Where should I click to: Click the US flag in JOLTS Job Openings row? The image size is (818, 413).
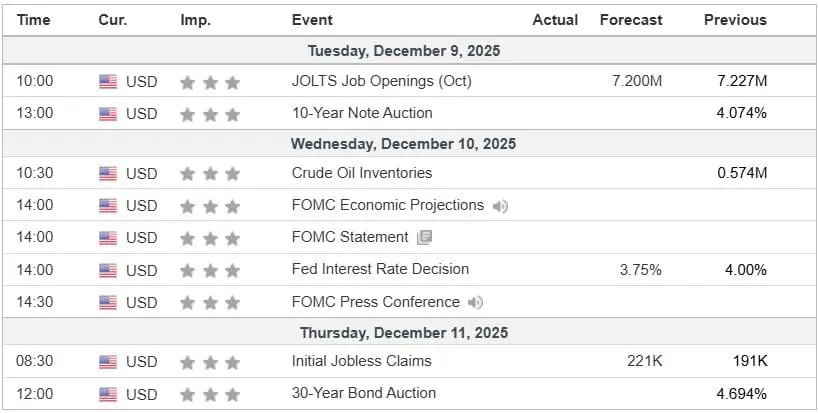coord(108,82)
